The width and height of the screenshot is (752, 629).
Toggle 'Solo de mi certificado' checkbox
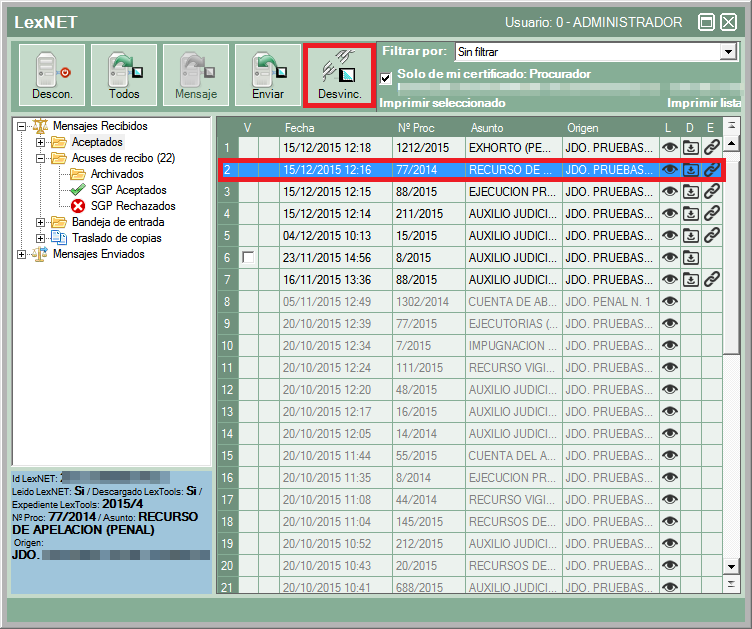pyautogui.click(x=386, y=77)
